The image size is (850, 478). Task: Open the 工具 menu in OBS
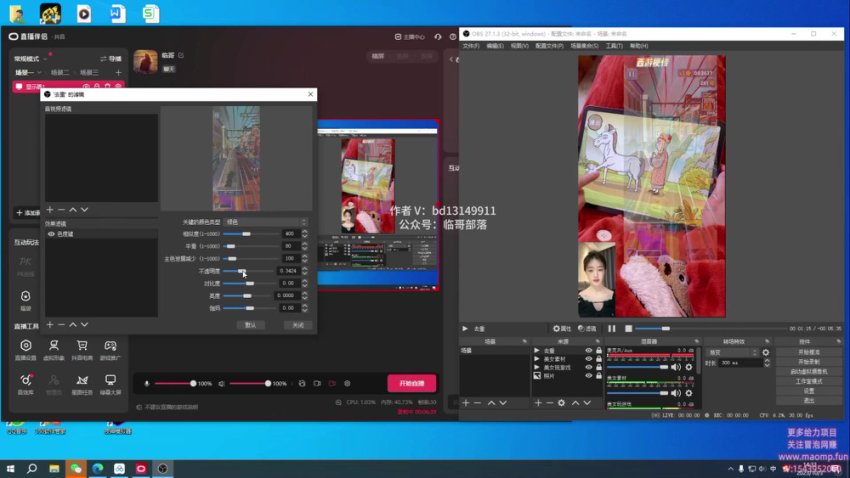613,46
